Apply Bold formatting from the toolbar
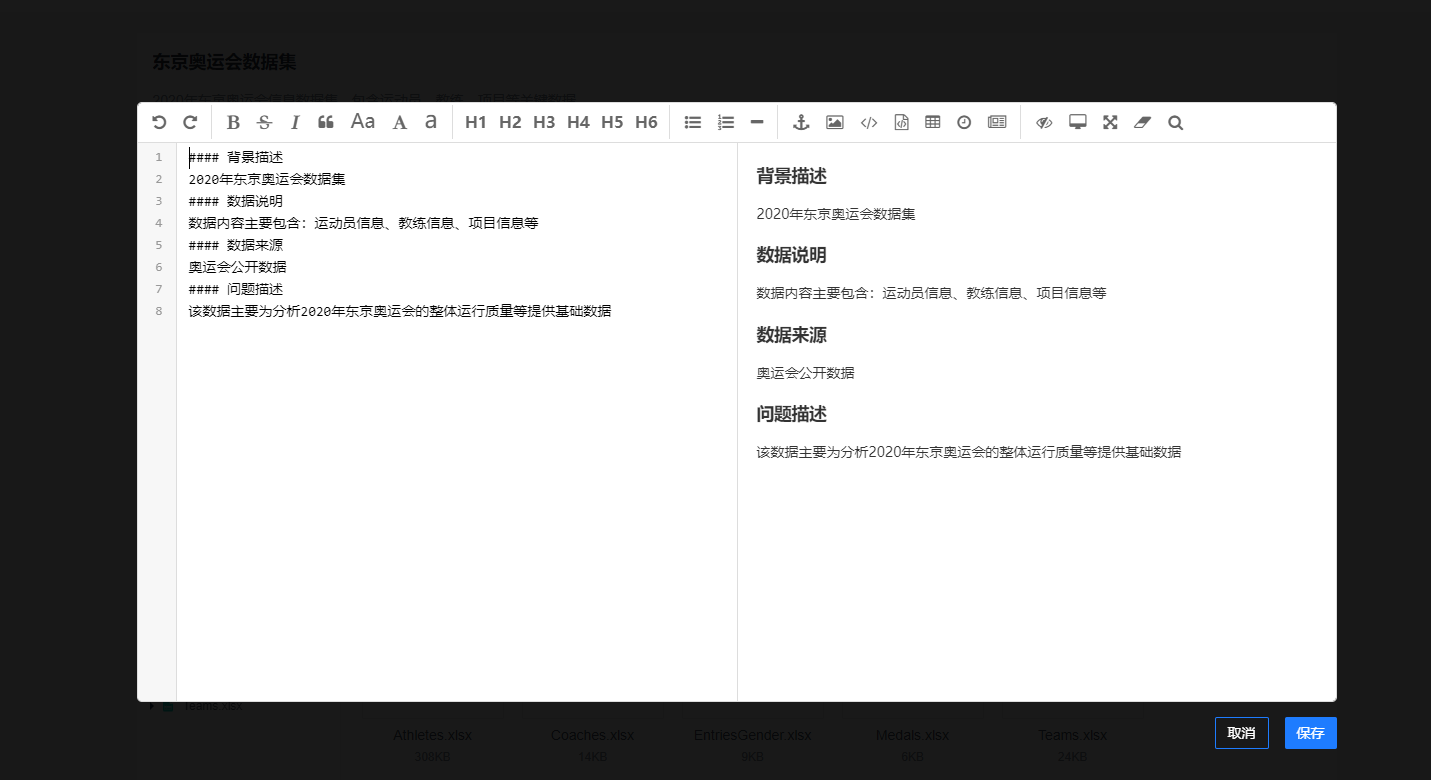 [x=234, y=122]
